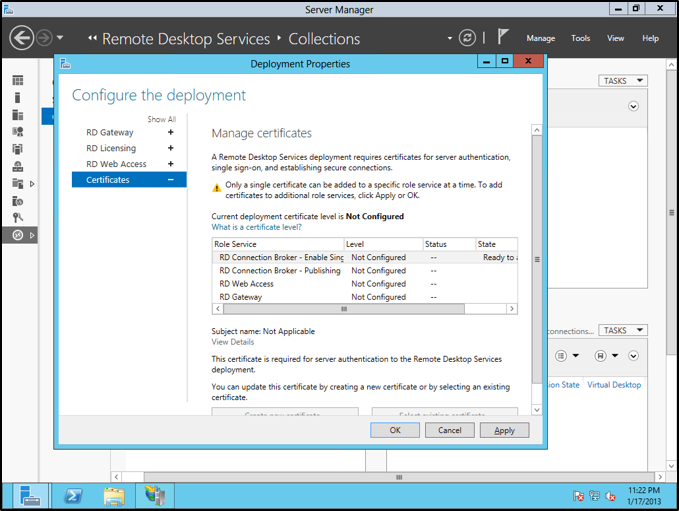Open the Manage menu

(x=540, y=39)
